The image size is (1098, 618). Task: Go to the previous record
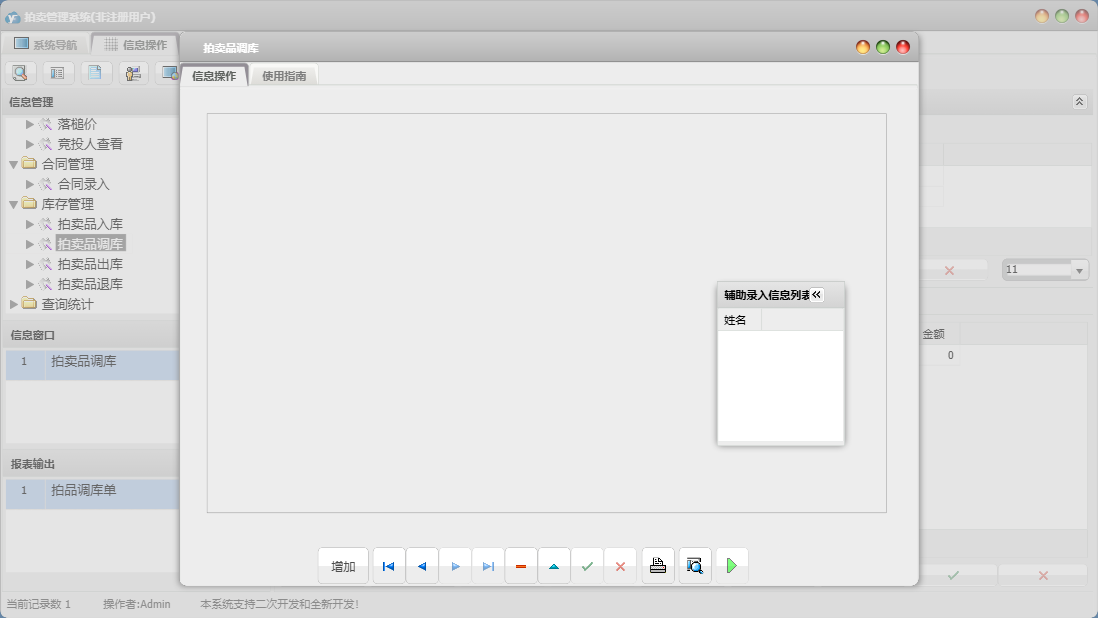coord(422,566)
